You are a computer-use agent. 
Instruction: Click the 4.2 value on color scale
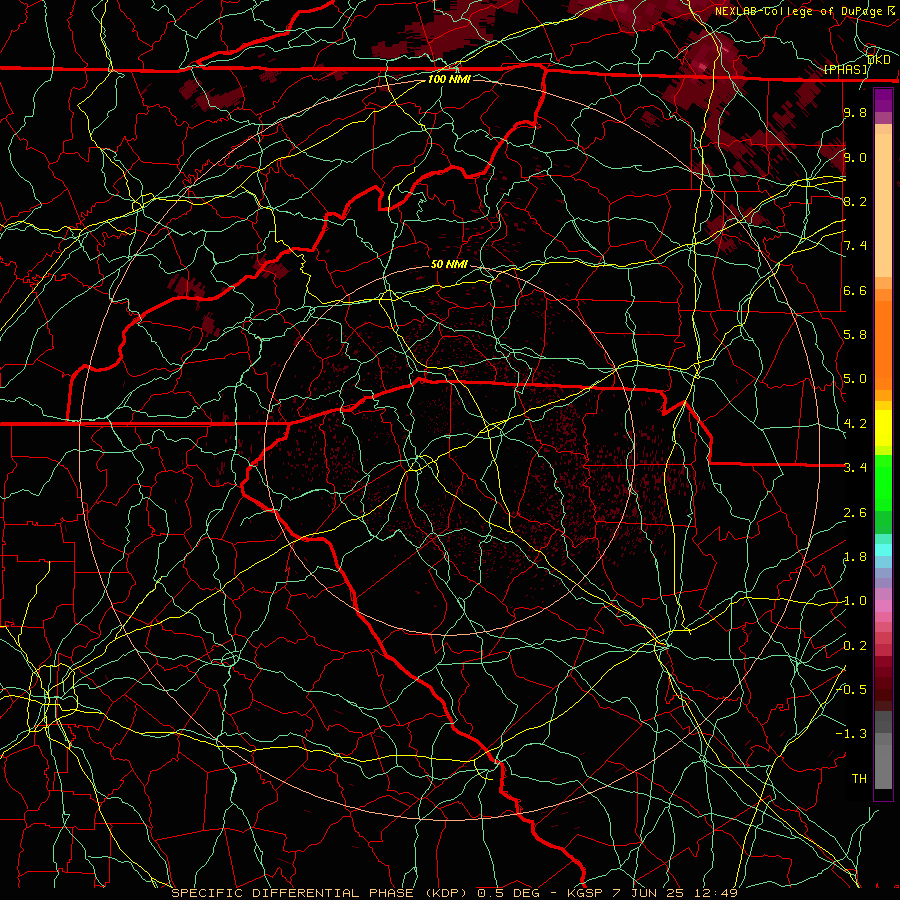click(855, 424)
